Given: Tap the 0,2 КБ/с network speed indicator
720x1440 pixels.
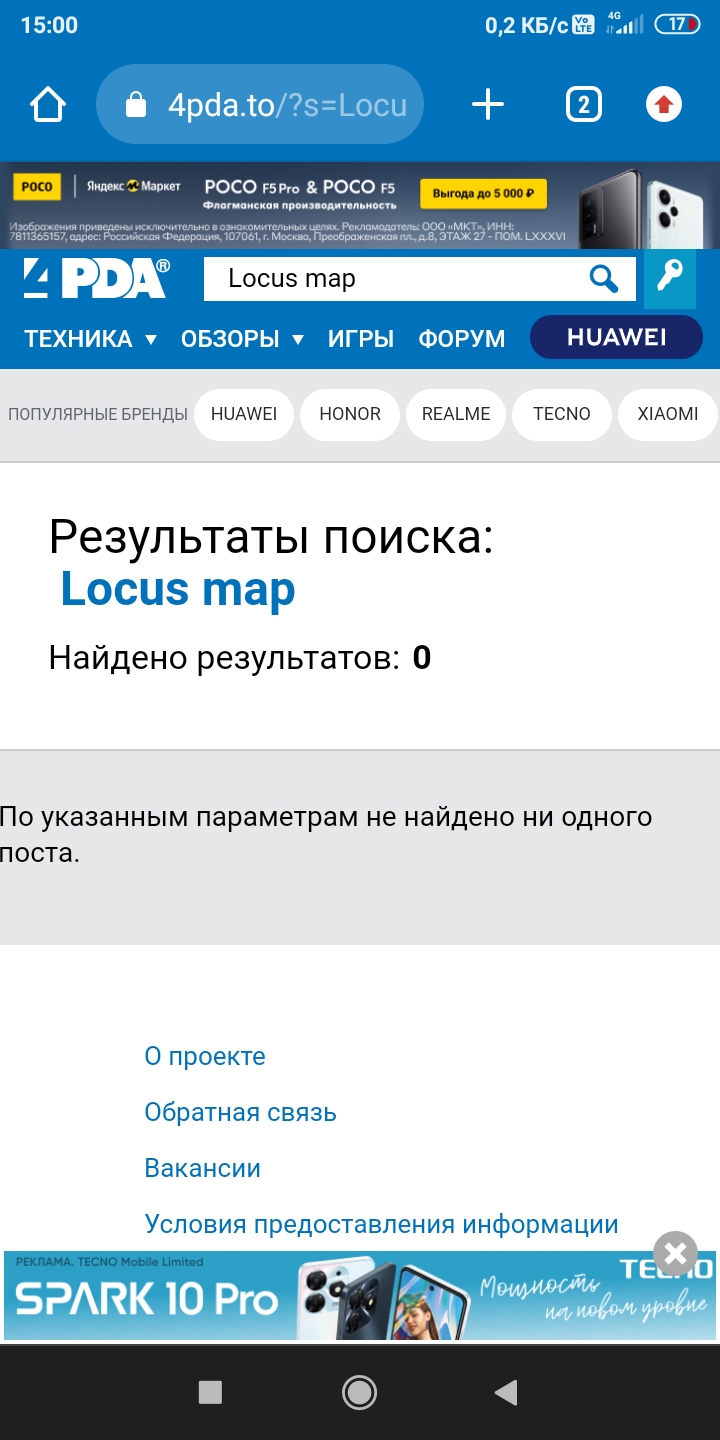Looking at the screenshot, I should click(526, 25).
